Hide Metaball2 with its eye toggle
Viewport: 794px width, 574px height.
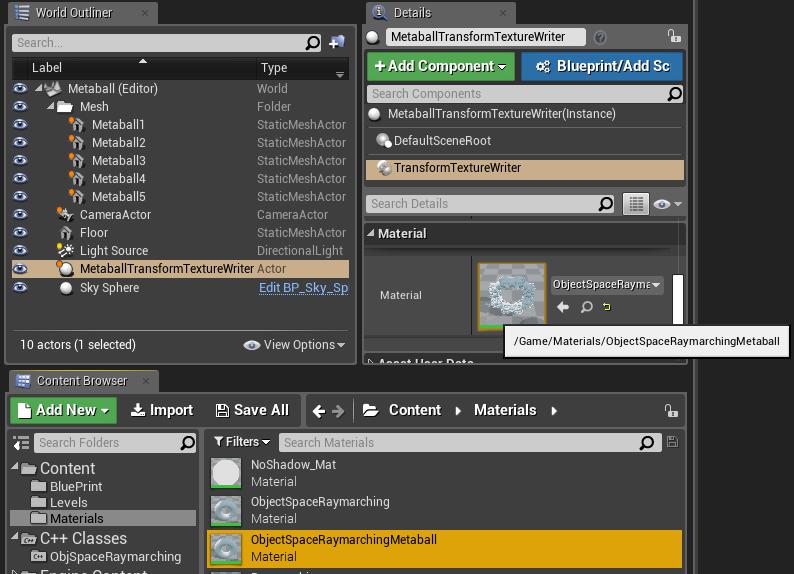tap(20, 142)
